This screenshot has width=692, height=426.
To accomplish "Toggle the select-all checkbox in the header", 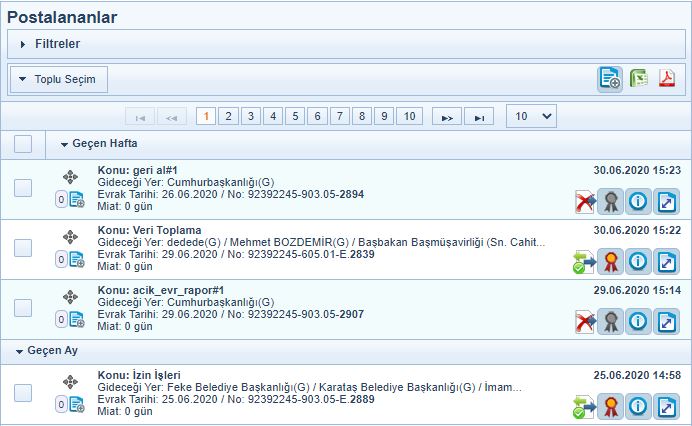I will tap(23, 144).
